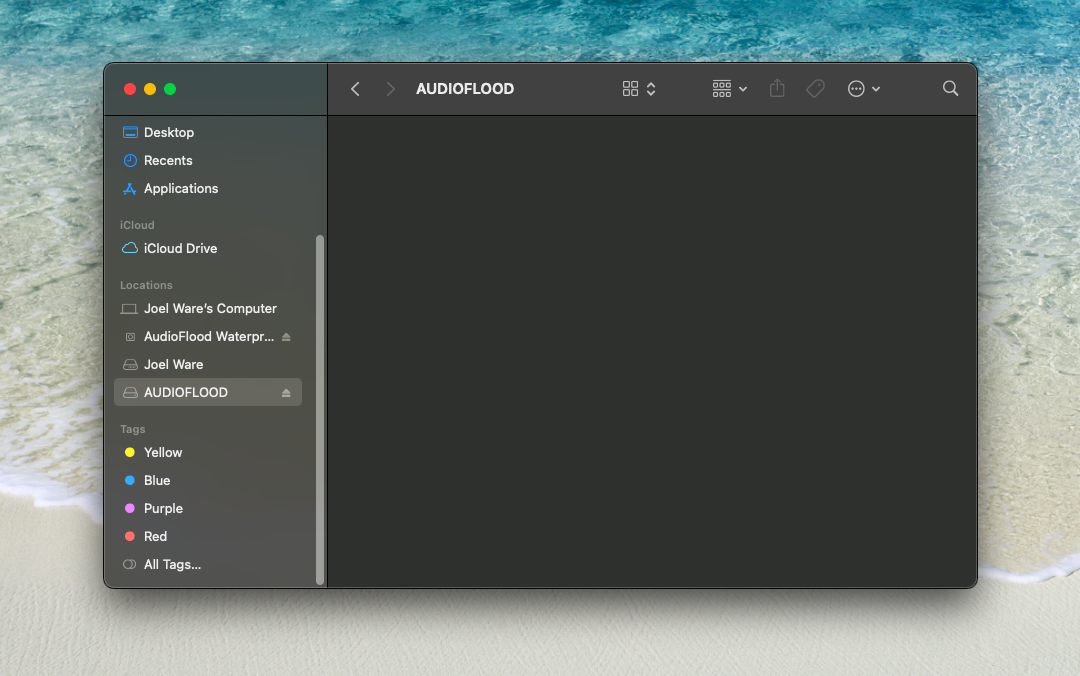
Task: Click the Recents clock icon
Action: coord(129,161)
